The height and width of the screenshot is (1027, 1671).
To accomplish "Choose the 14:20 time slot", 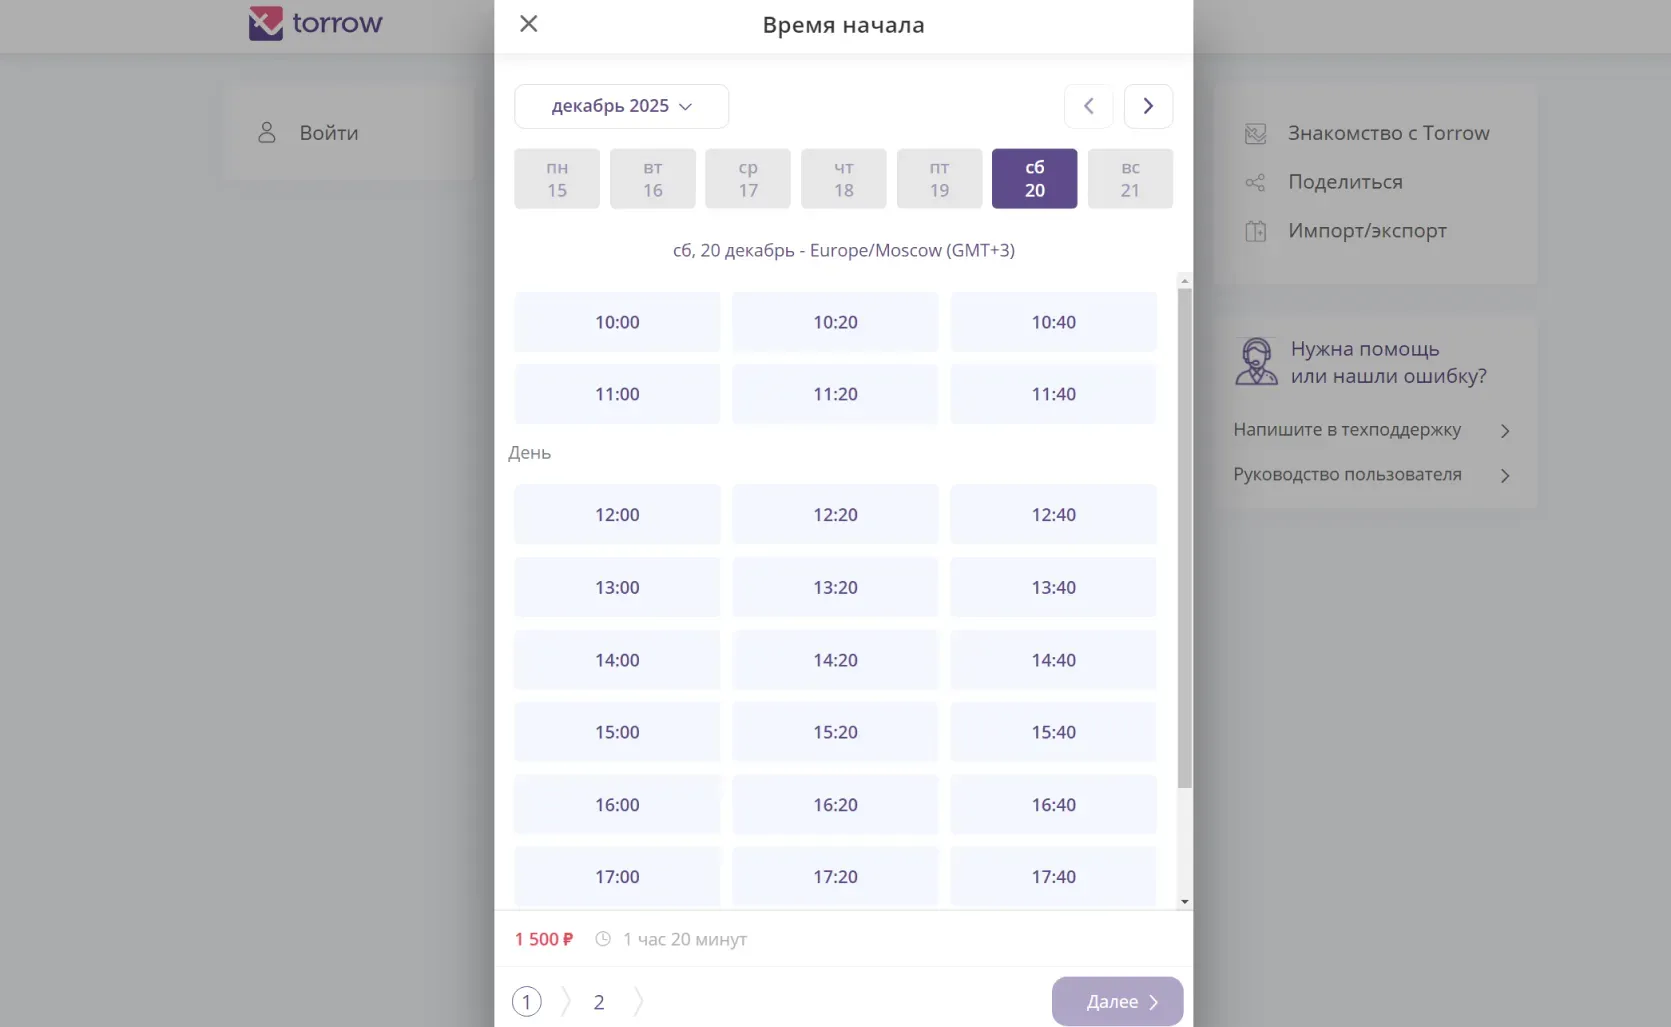I will 835,660.
